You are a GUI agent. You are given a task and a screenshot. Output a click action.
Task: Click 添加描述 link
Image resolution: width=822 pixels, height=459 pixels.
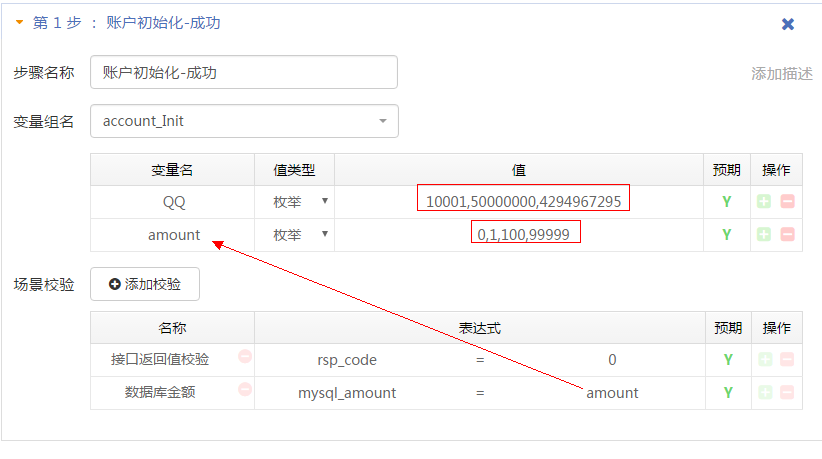click(x=782, y=74)
